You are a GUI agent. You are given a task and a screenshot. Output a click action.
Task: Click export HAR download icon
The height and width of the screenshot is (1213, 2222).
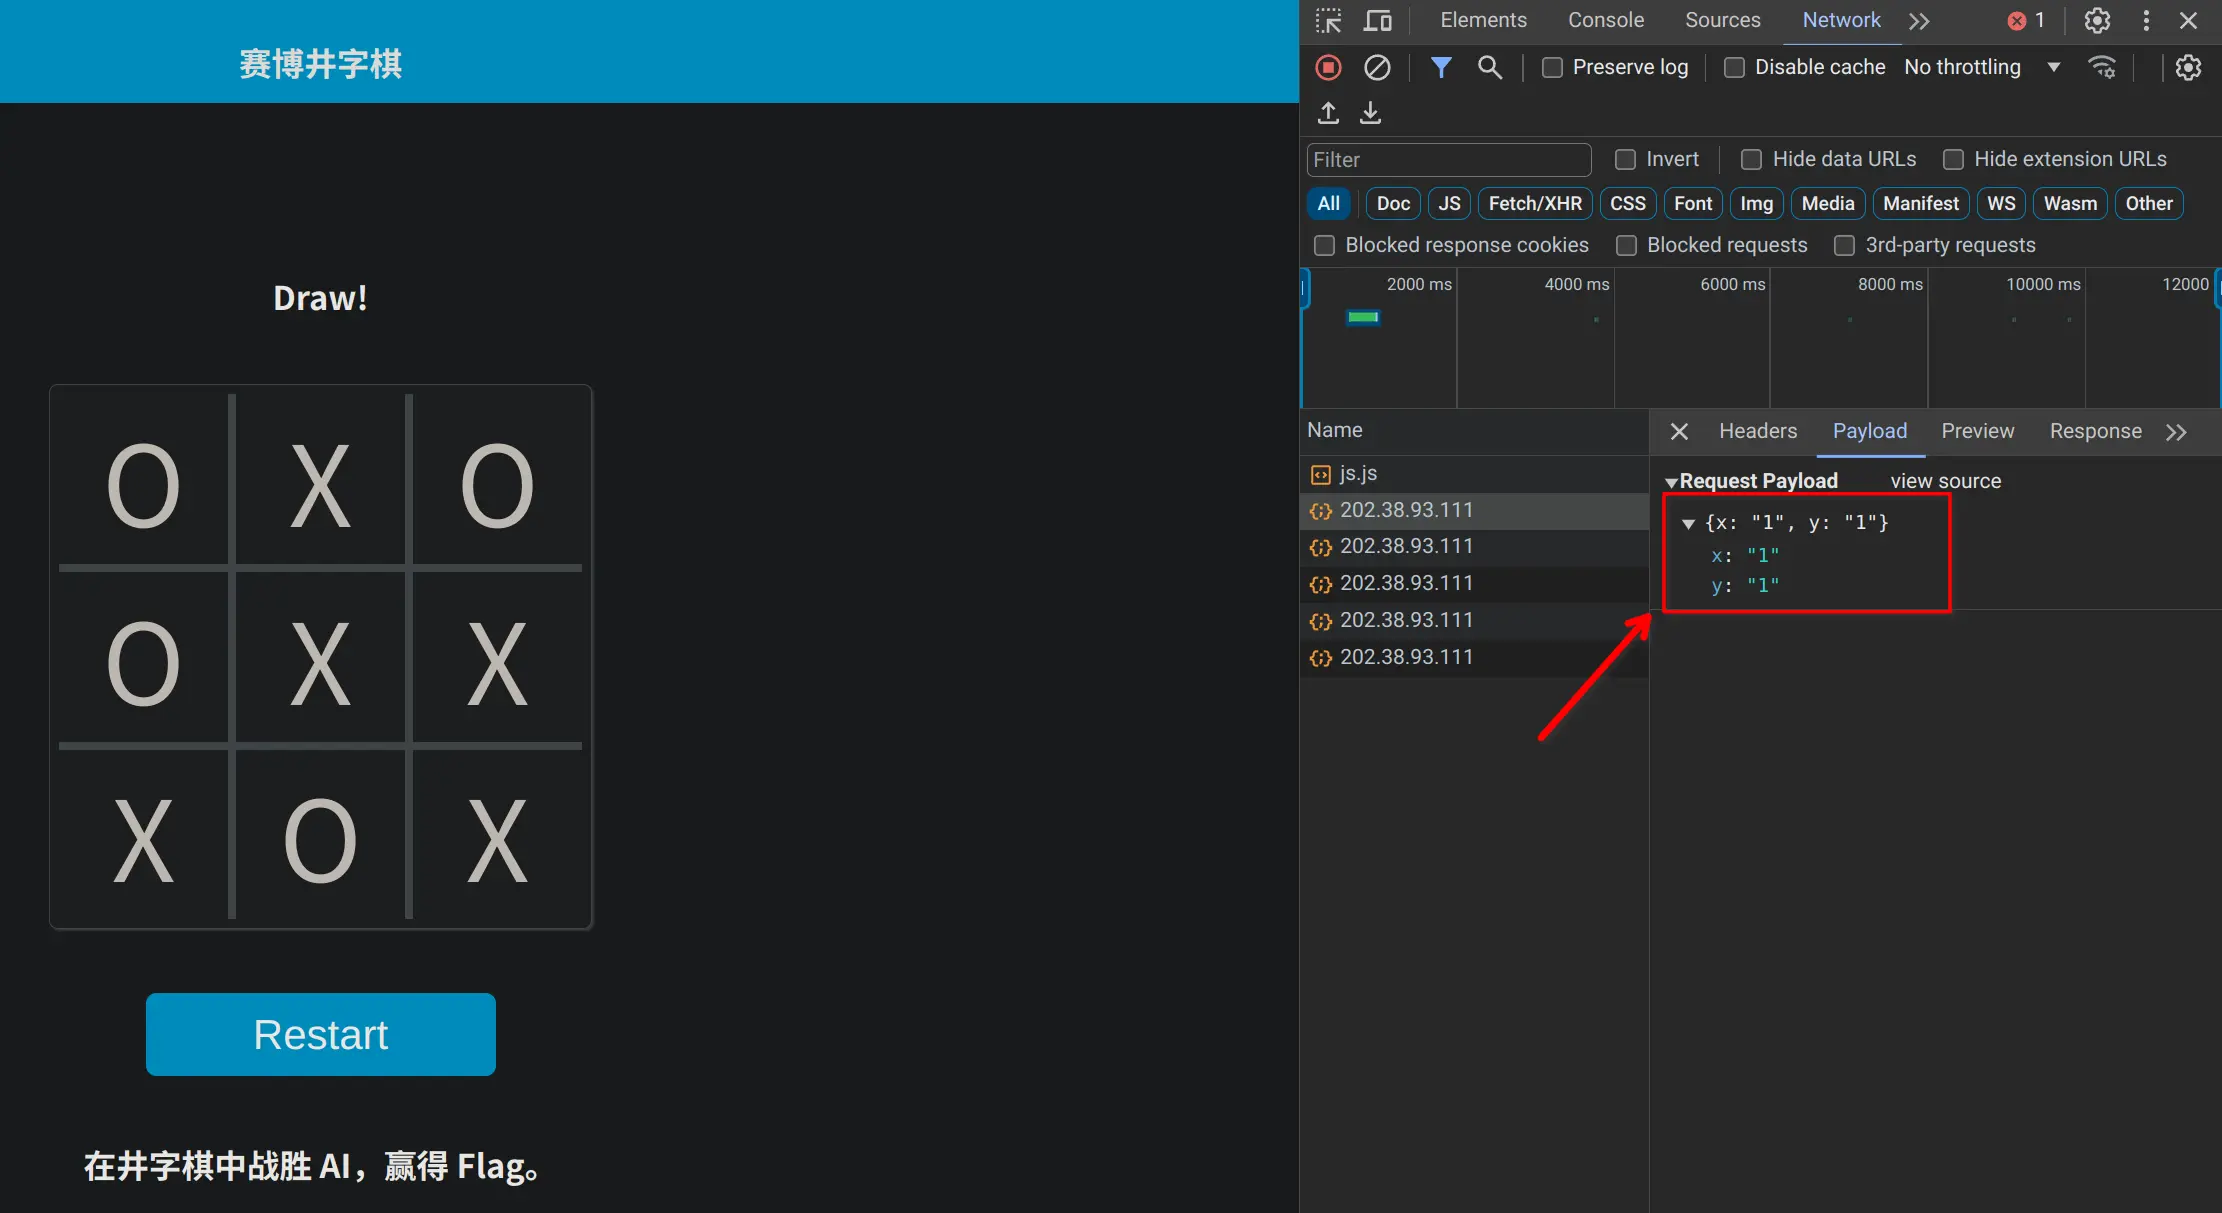pos(1370,113)
